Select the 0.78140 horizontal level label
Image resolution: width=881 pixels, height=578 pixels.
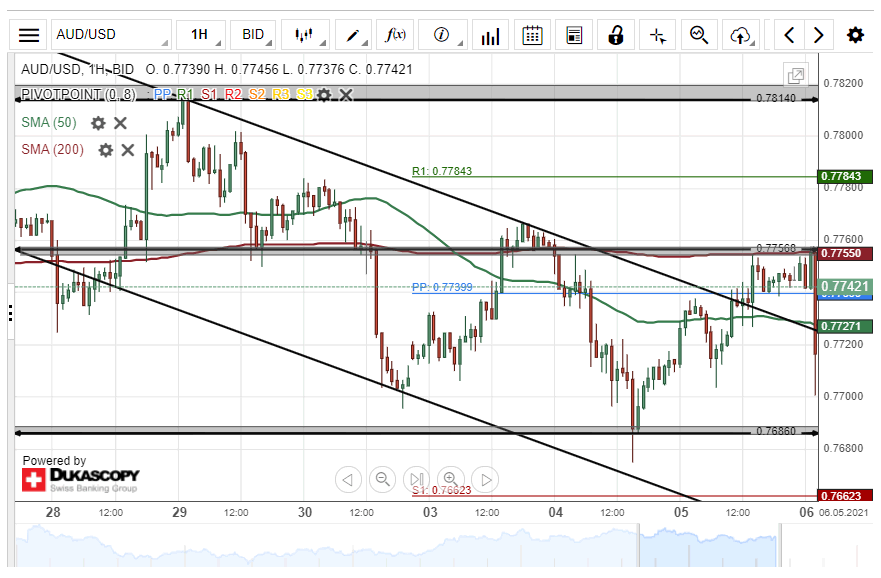coord(776,98)
